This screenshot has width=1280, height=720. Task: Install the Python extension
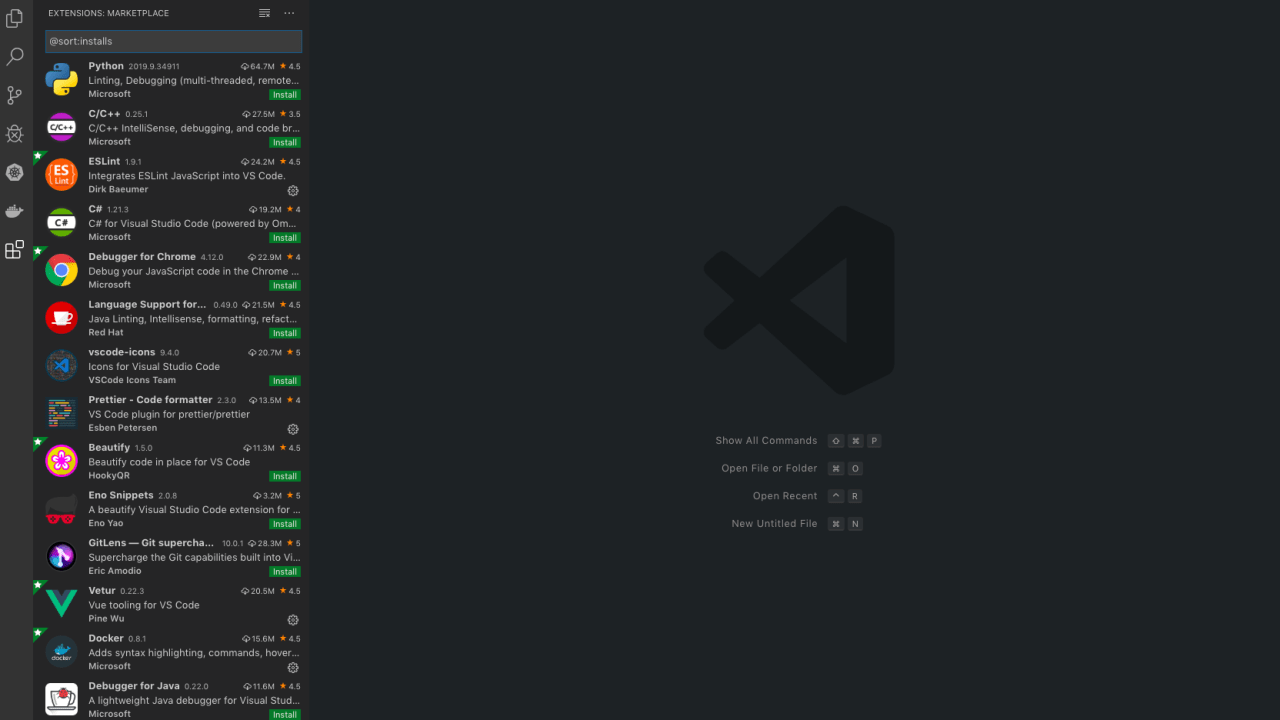(285, 95)
